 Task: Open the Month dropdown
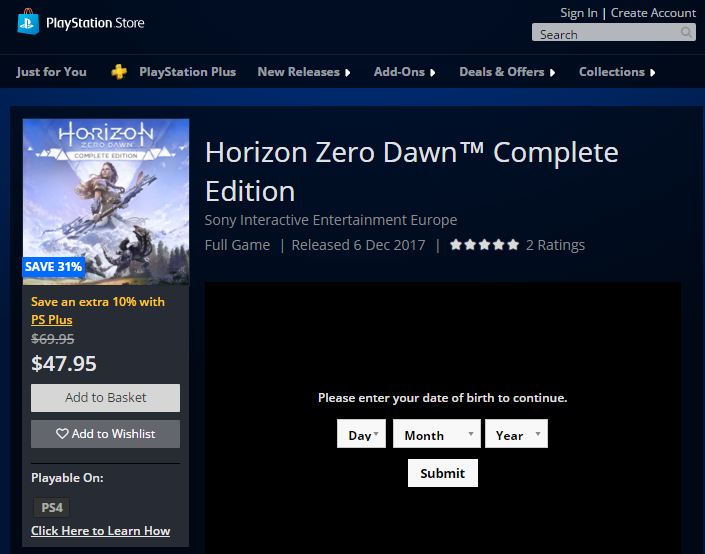click(x=437, y=434)
